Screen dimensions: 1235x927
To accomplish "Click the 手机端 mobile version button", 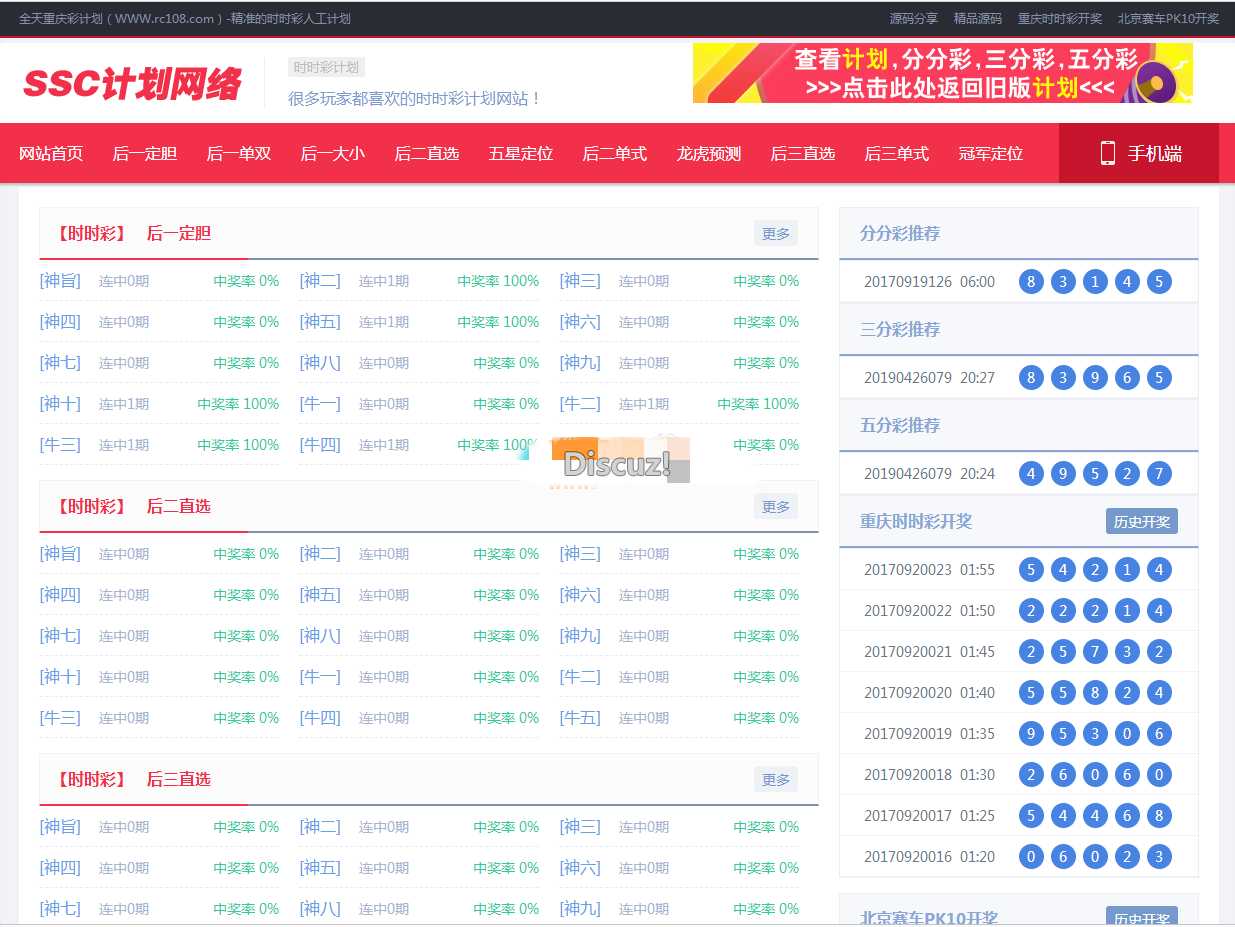I will point(1139,153).
